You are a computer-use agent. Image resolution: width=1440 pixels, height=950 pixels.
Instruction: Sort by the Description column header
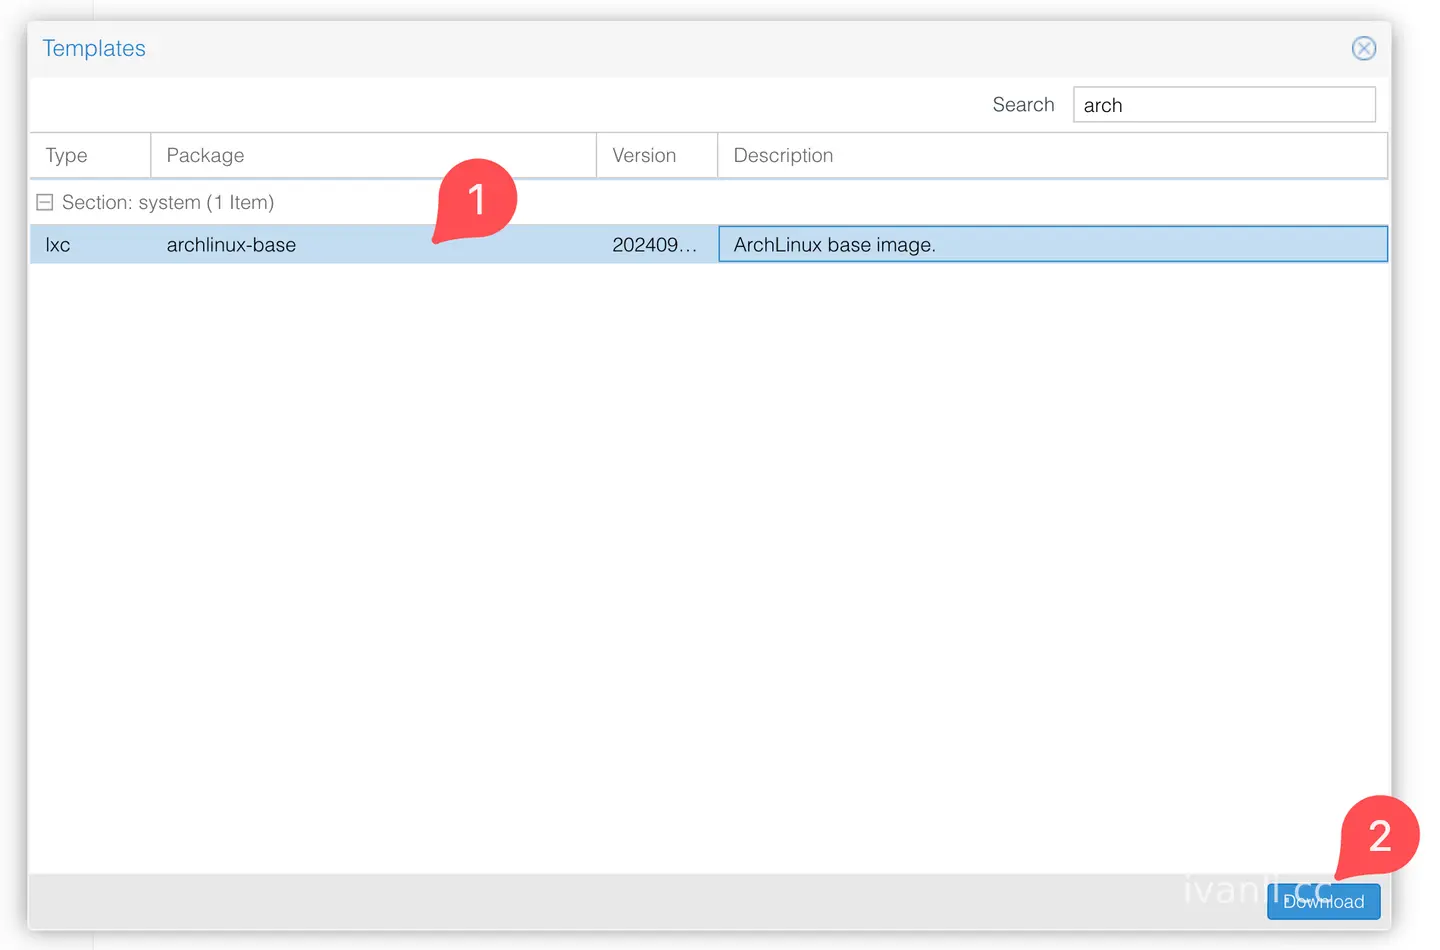[1052, 155]
